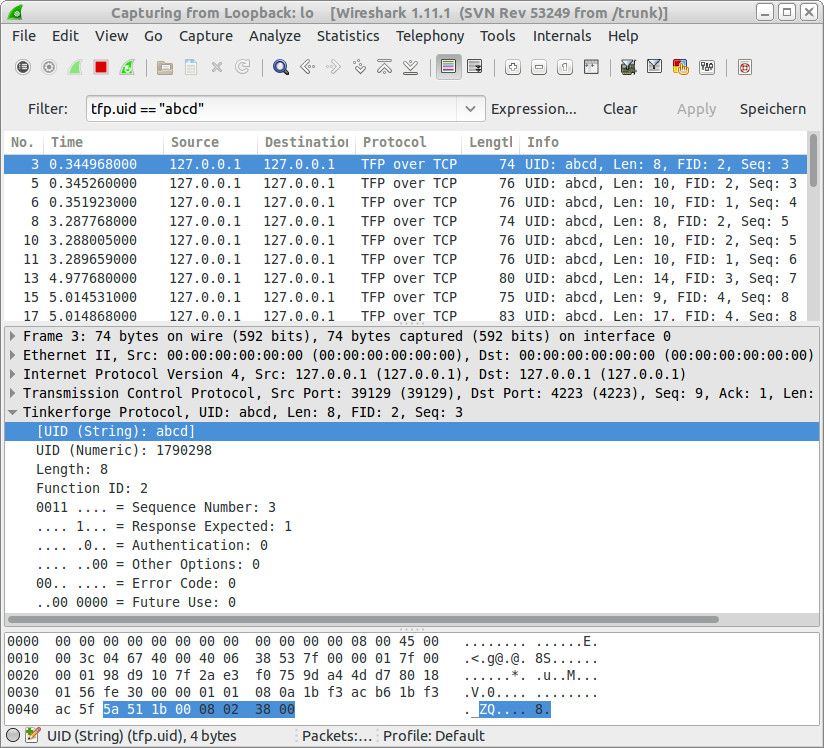Open the Statistics menu
The width and height of the screenshot is (824, 748).
tap(347, 36)
